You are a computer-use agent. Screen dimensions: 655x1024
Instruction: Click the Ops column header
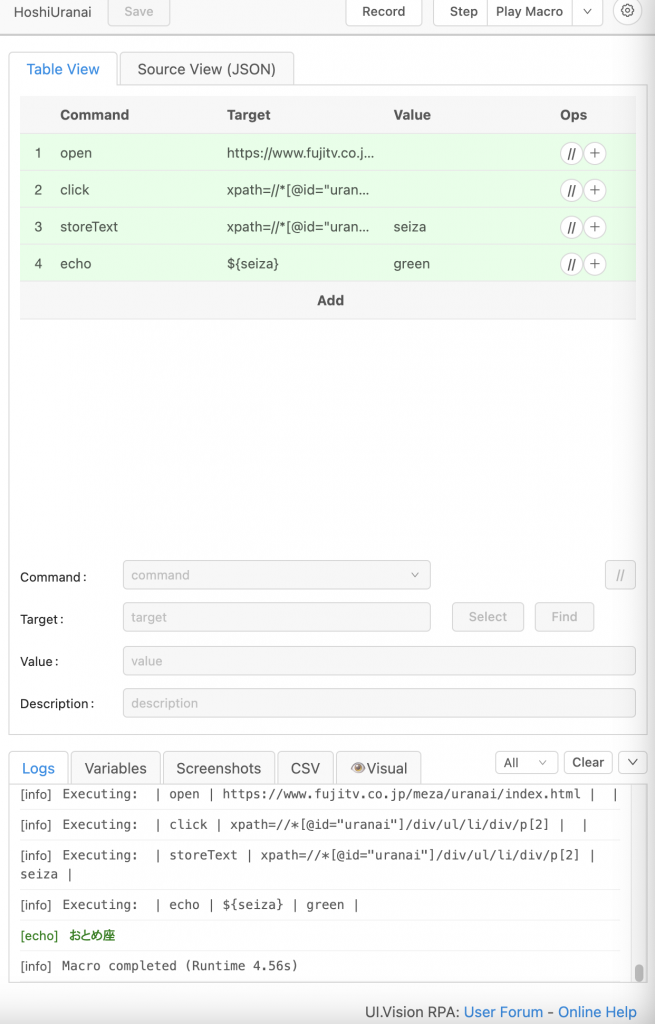573,115
